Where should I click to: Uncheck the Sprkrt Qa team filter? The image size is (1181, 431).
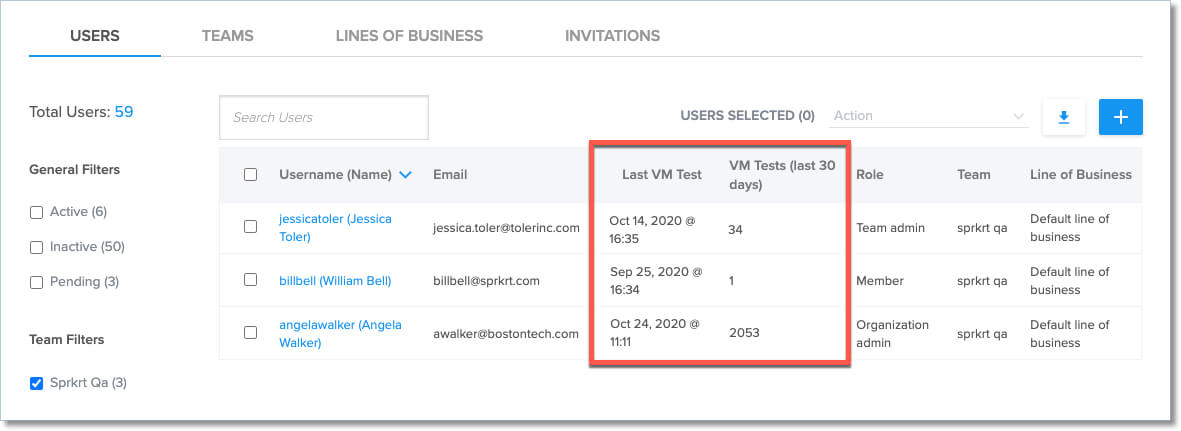[x=37, y=382]
